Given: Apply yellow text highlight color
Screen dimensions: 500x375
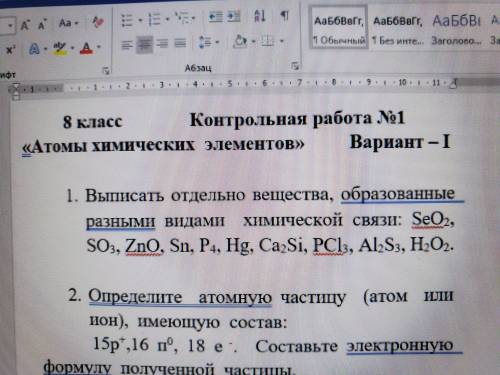Looking at the screenshot, I should pos(60,48).
